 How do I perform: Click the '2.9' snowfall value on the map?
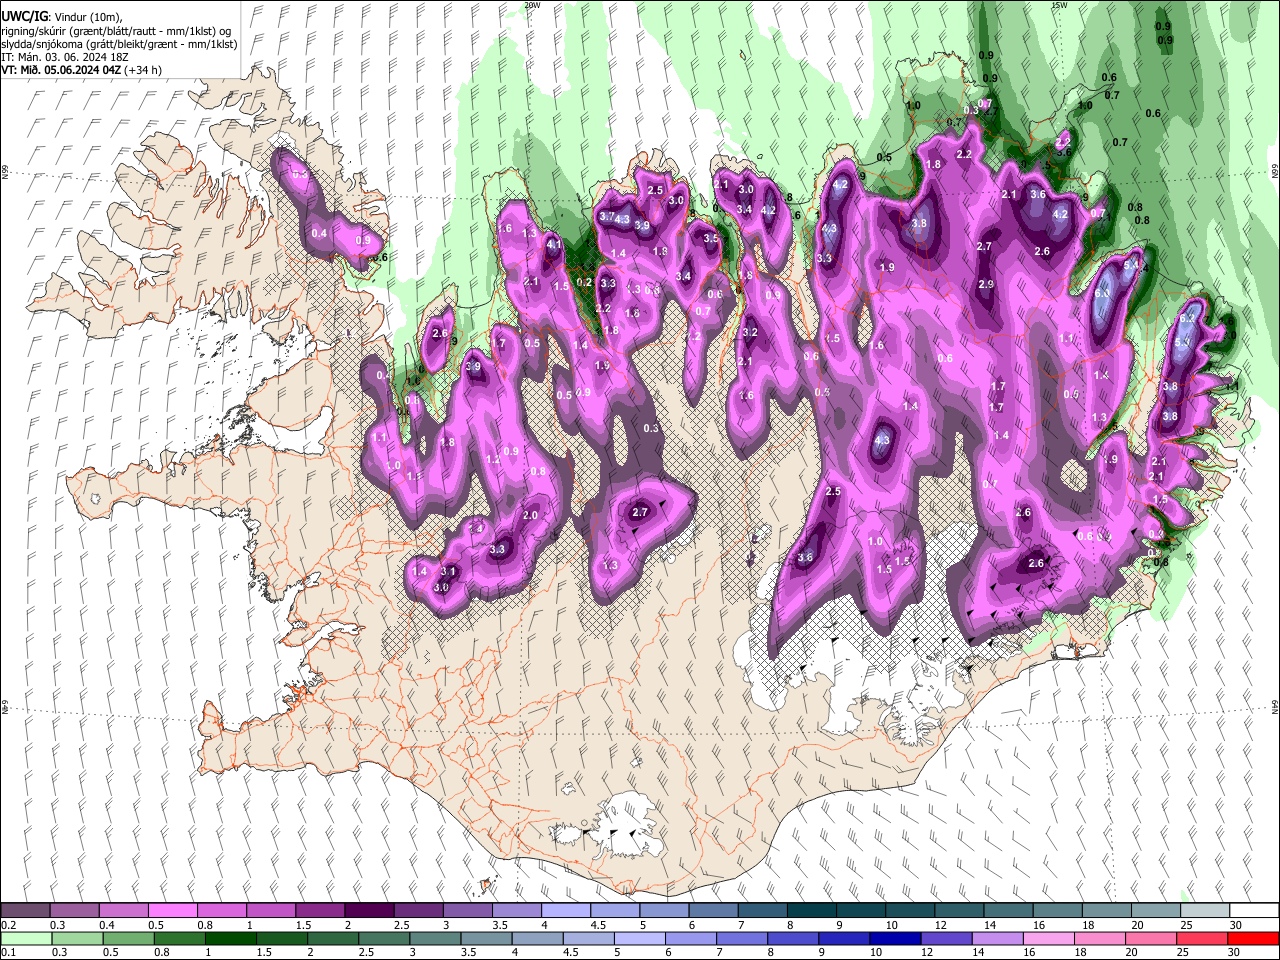tap(986, 285)
